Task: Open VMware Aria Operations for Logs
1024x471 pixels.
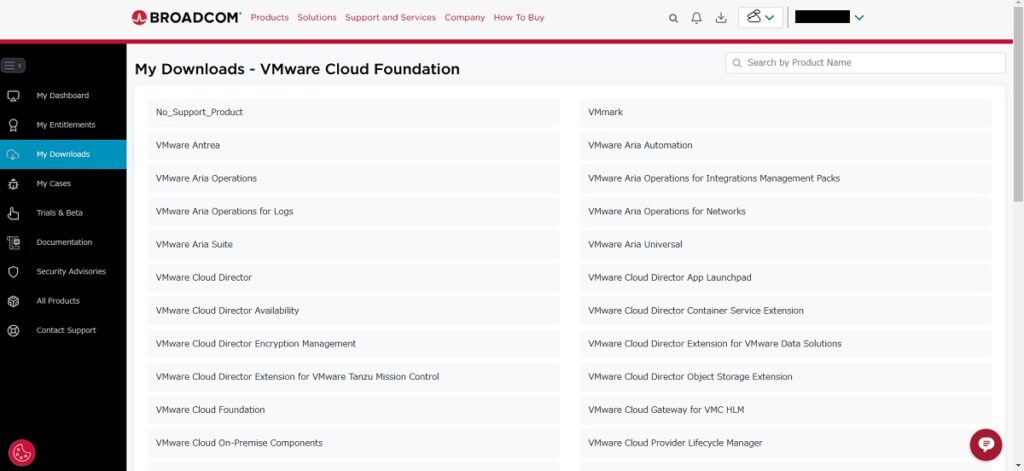Action: (353, 212)
